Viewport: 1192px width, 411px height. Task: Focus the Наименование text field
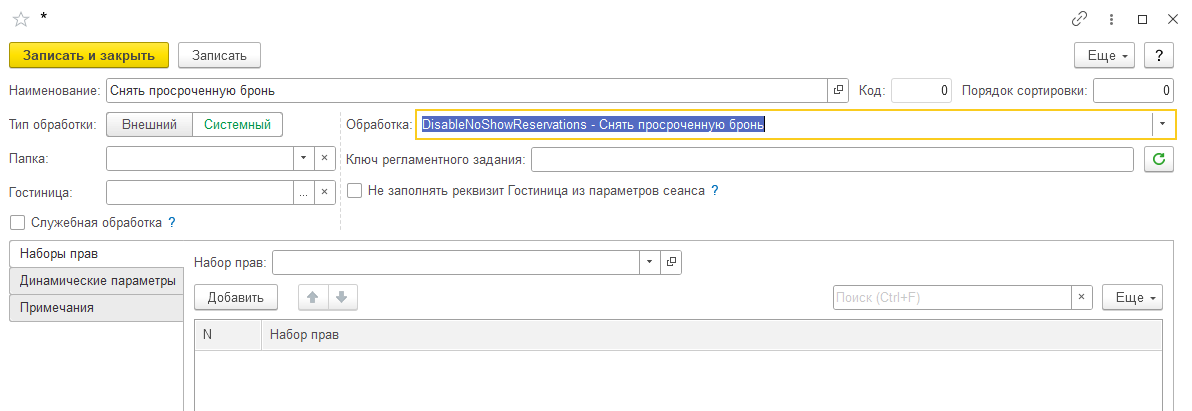pos(467,90)
